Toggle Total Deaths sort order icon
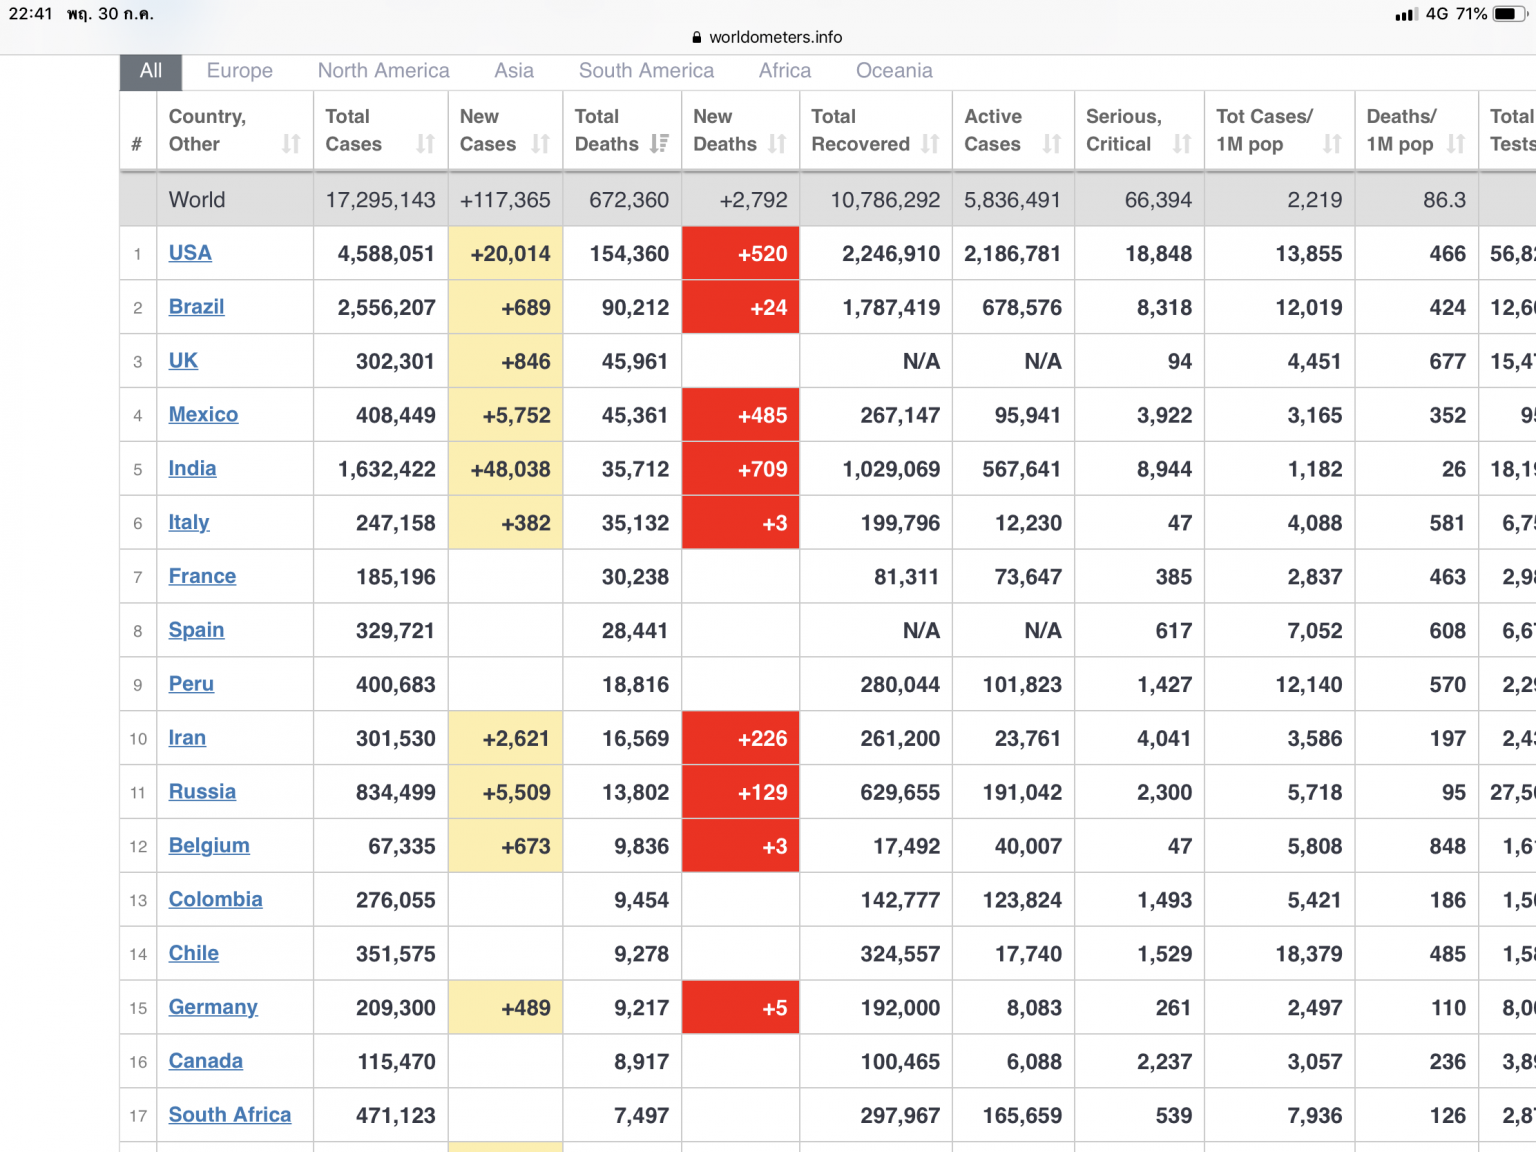Image resolution: width=1536 pixels, height=1152 pixels. click(x=659, y=144)
